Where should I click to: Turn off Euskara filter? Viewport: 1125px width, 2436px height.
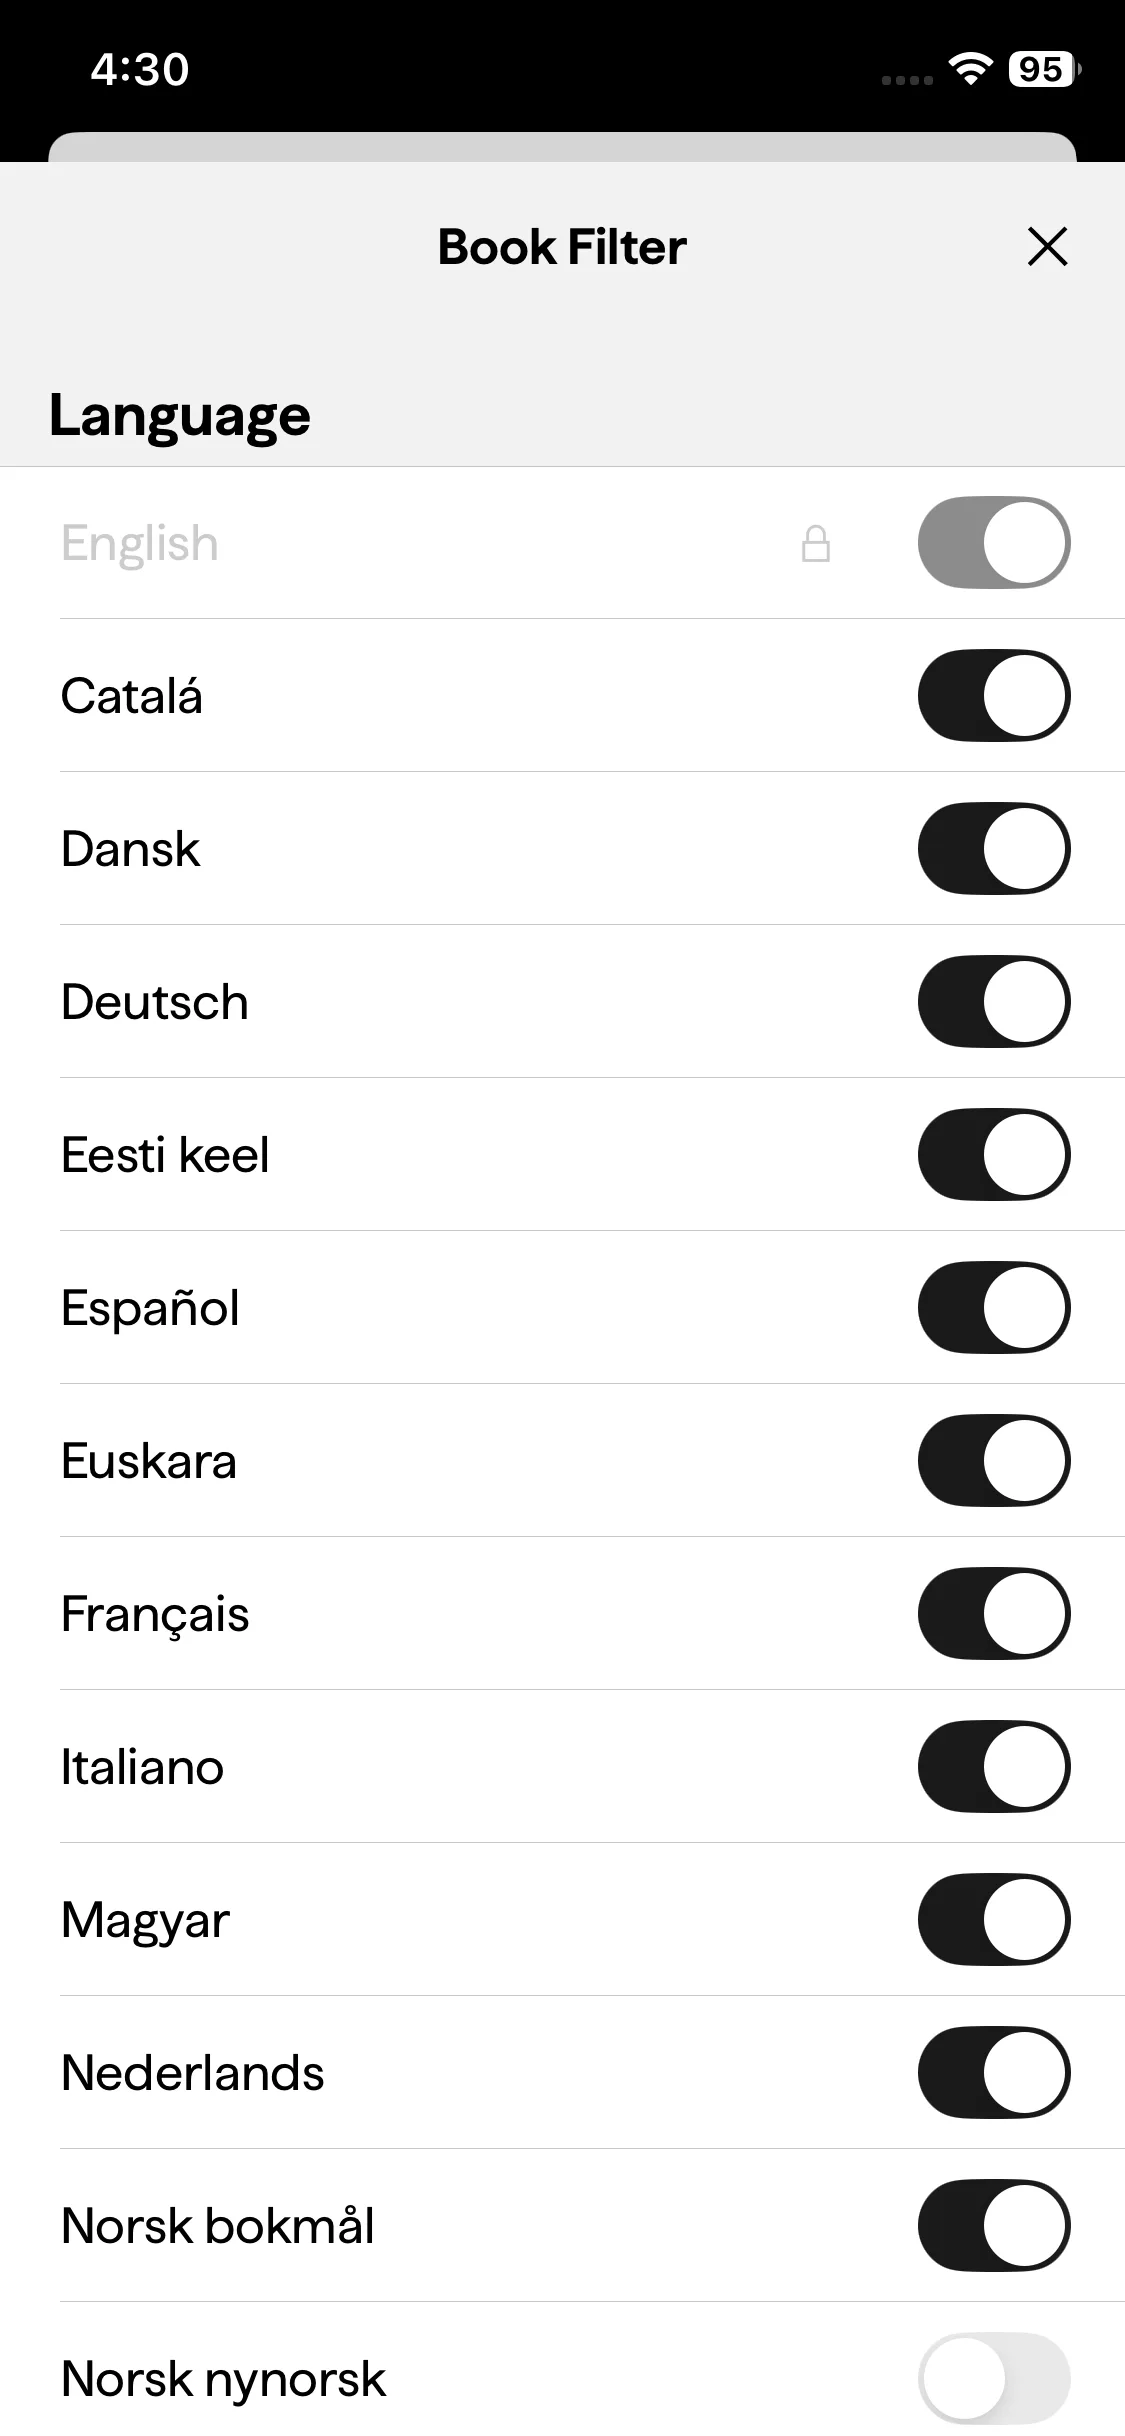tap(993, 1461)
